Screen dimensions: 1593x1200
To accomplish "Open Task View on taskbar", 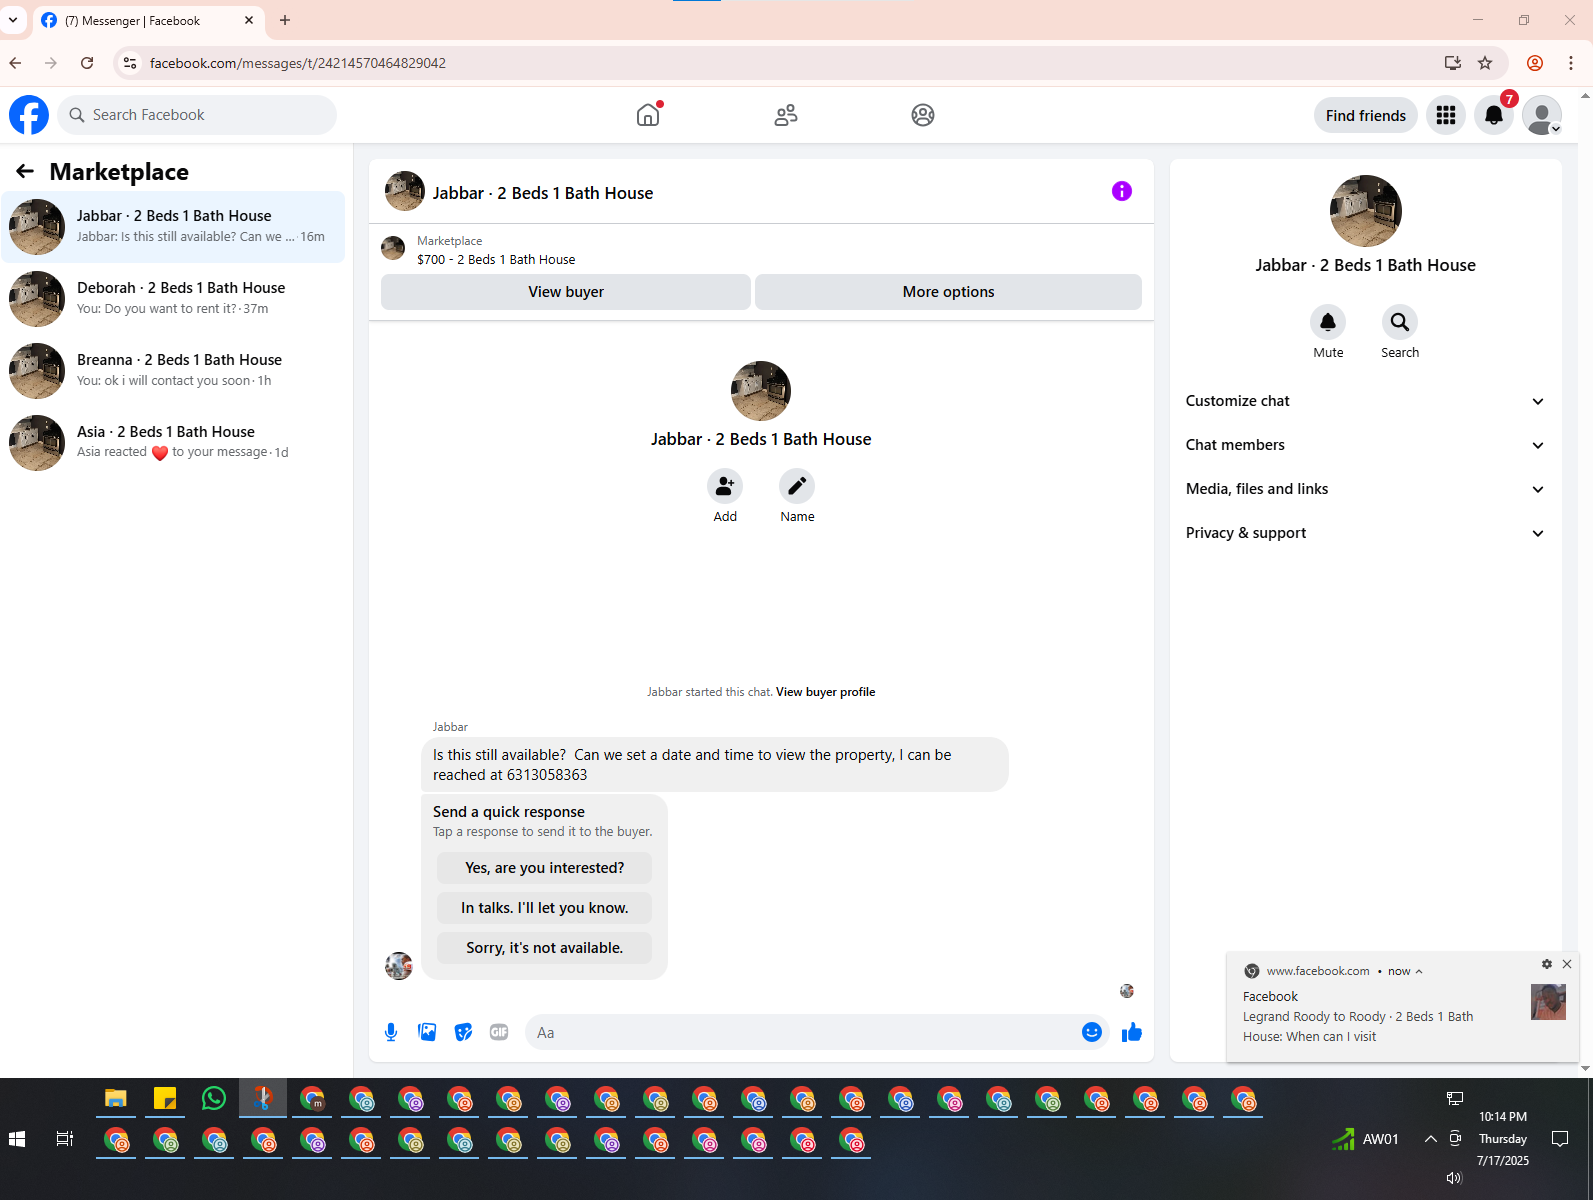I will coord(65,1139).
